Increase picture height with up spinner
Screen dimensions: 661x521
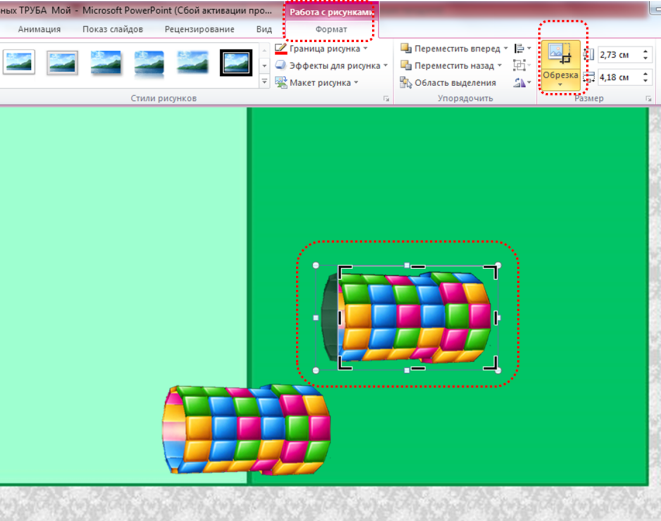645,51
